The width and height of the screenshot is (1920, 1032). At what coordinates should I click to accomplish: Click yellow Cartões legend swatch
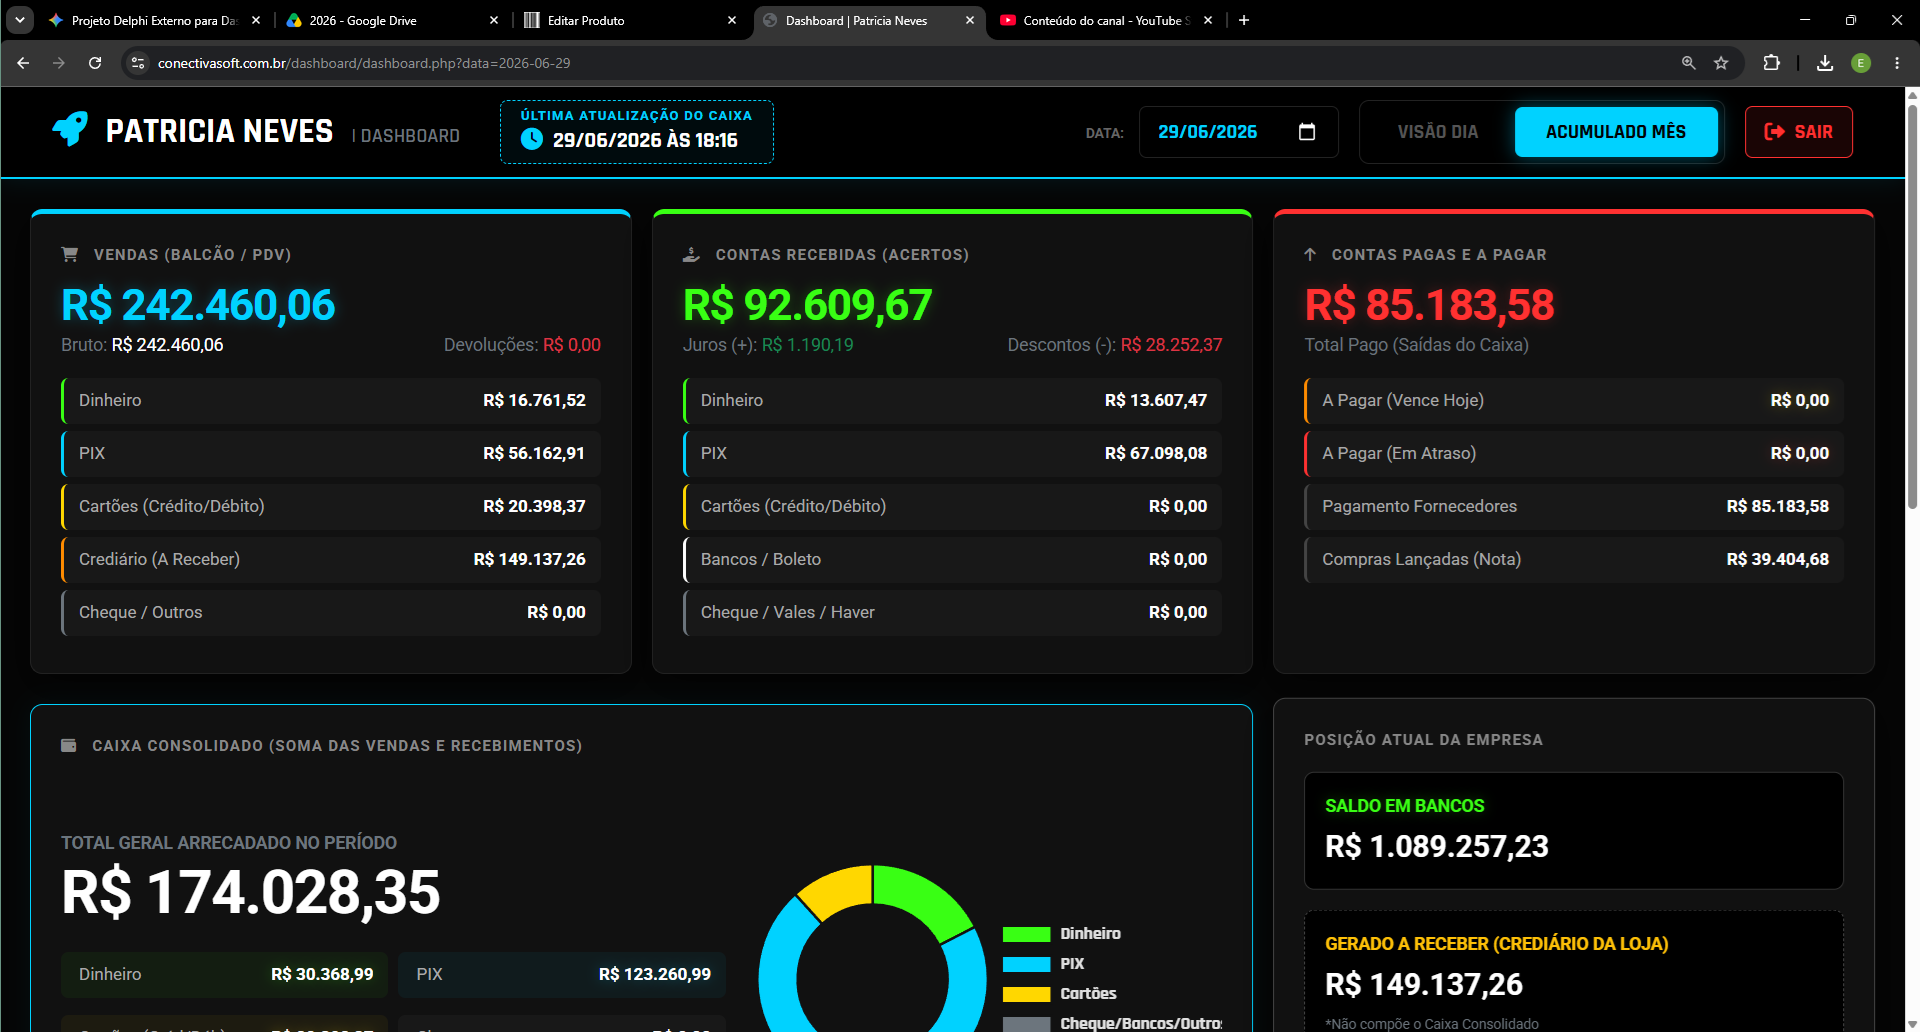pos(1026,994)
